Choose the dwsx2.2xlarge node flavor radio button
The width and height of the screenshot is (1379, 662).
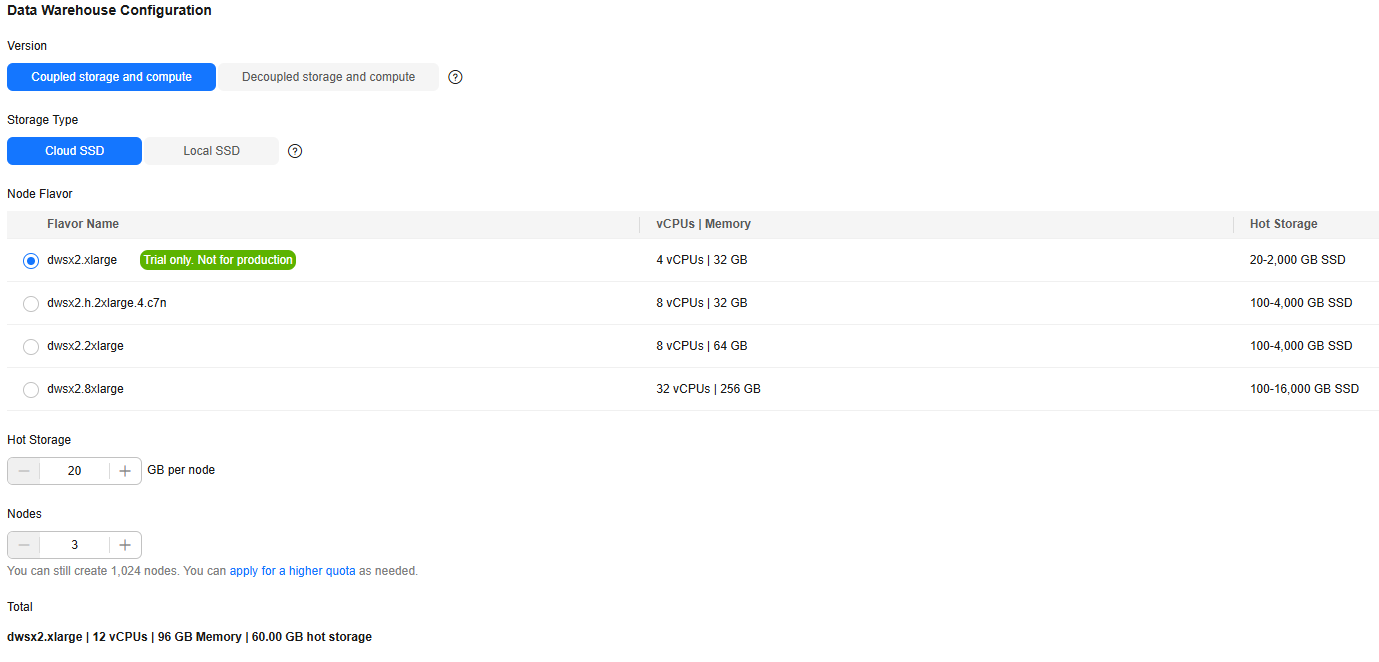click(31, 347)
